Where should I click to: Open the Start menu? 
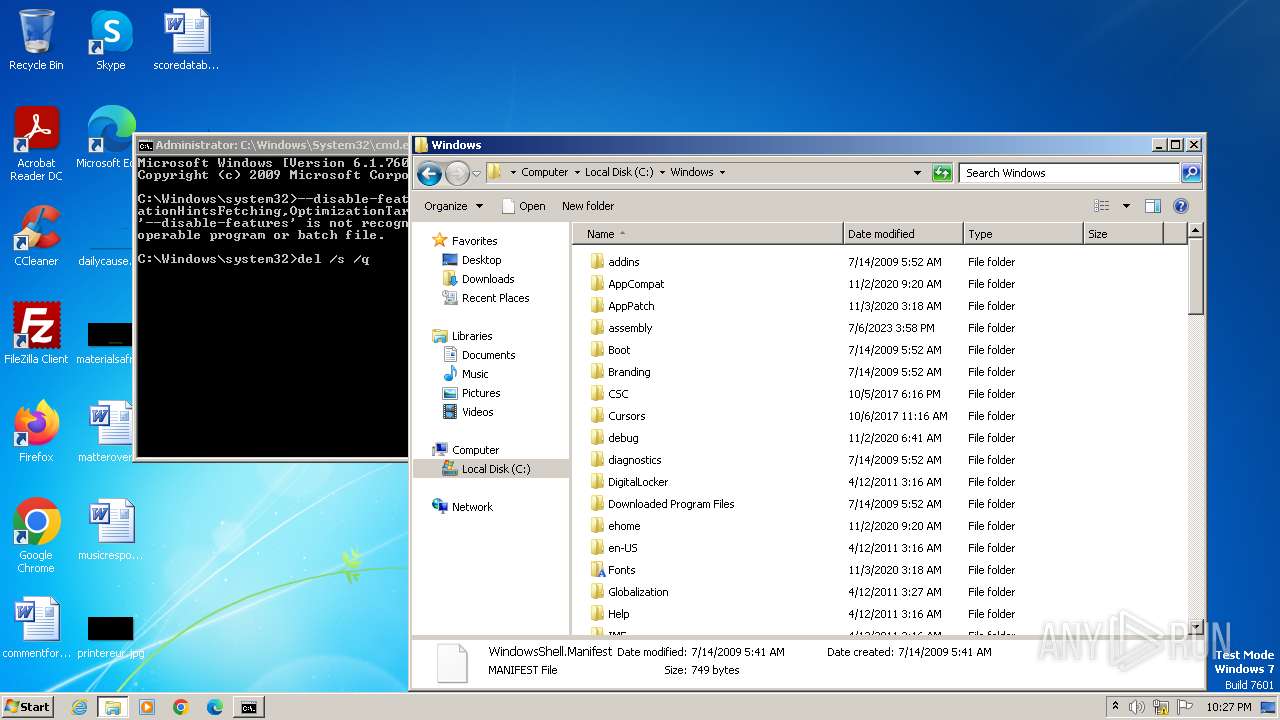28,707
